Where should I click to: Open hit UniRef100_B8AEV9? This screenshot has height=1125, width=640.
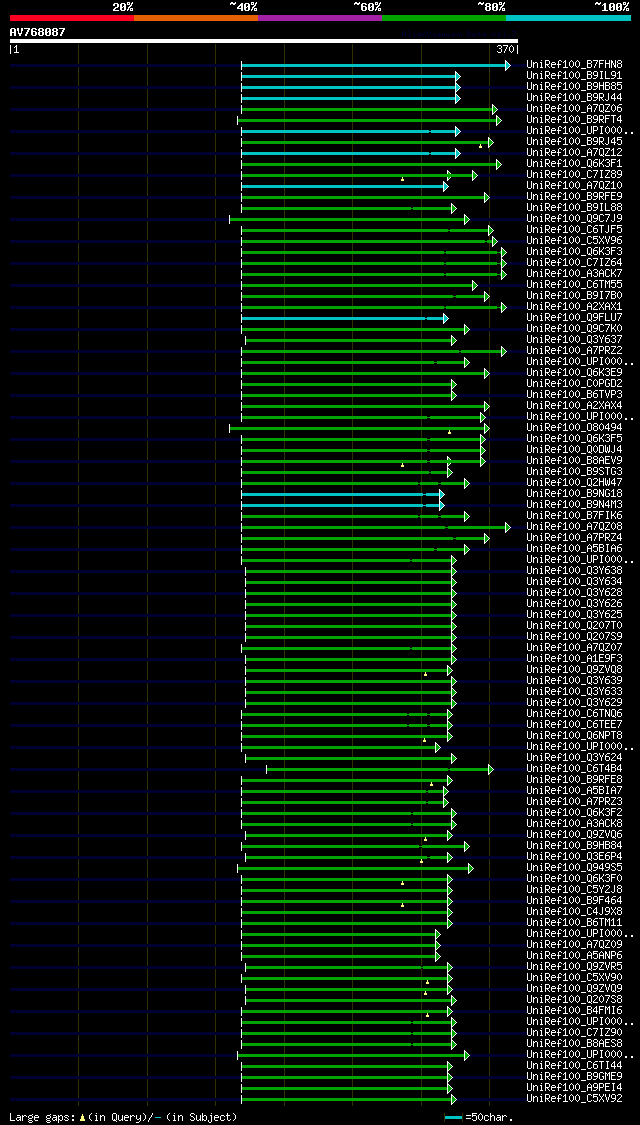pos(574,461)
